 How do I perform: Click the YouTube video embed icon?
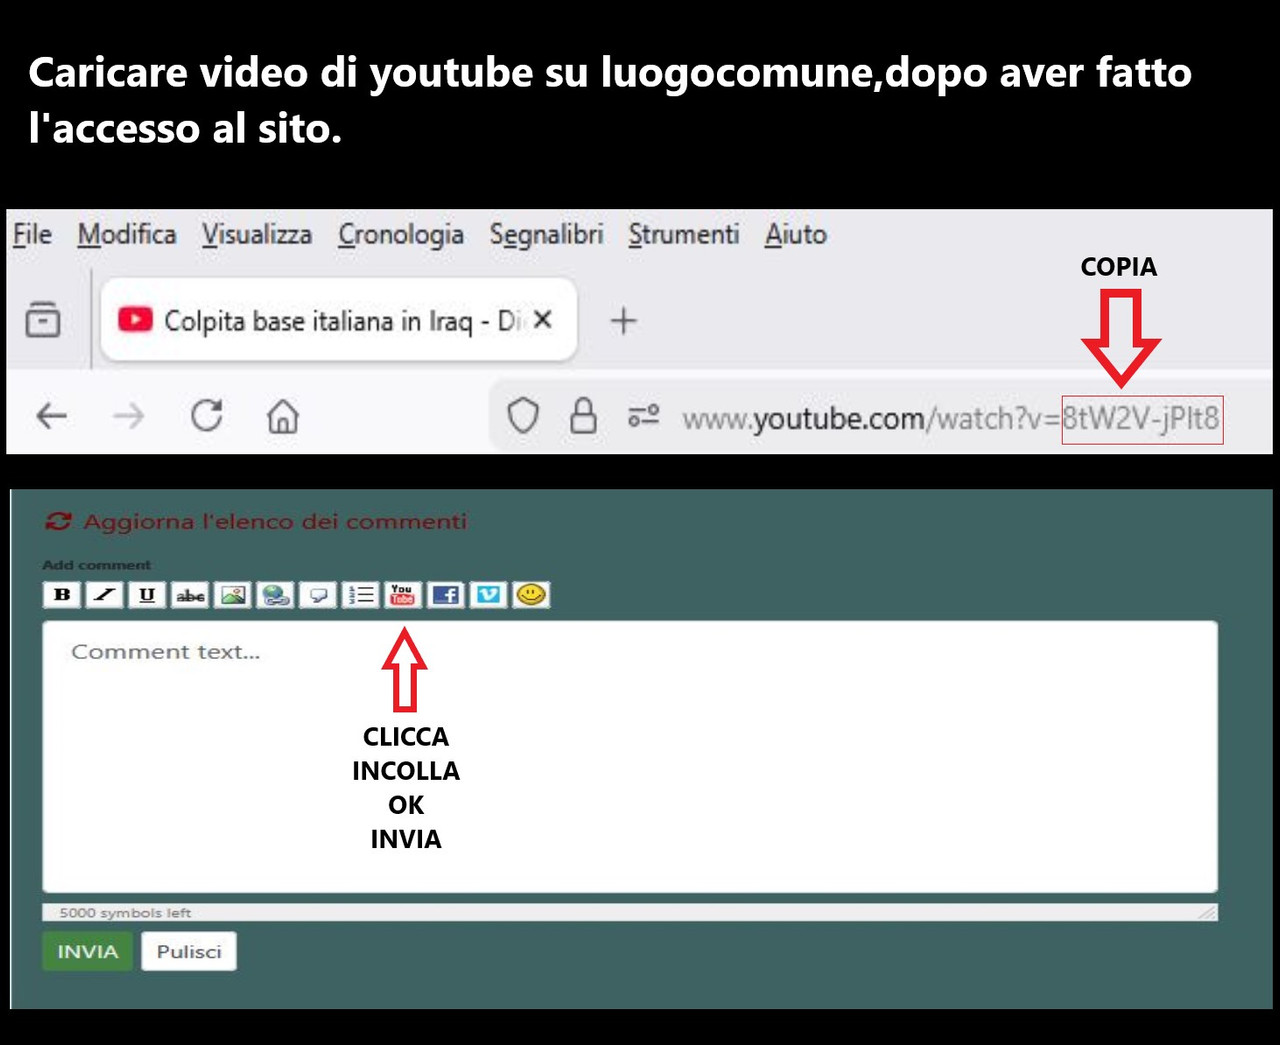[x=403, y=595]
